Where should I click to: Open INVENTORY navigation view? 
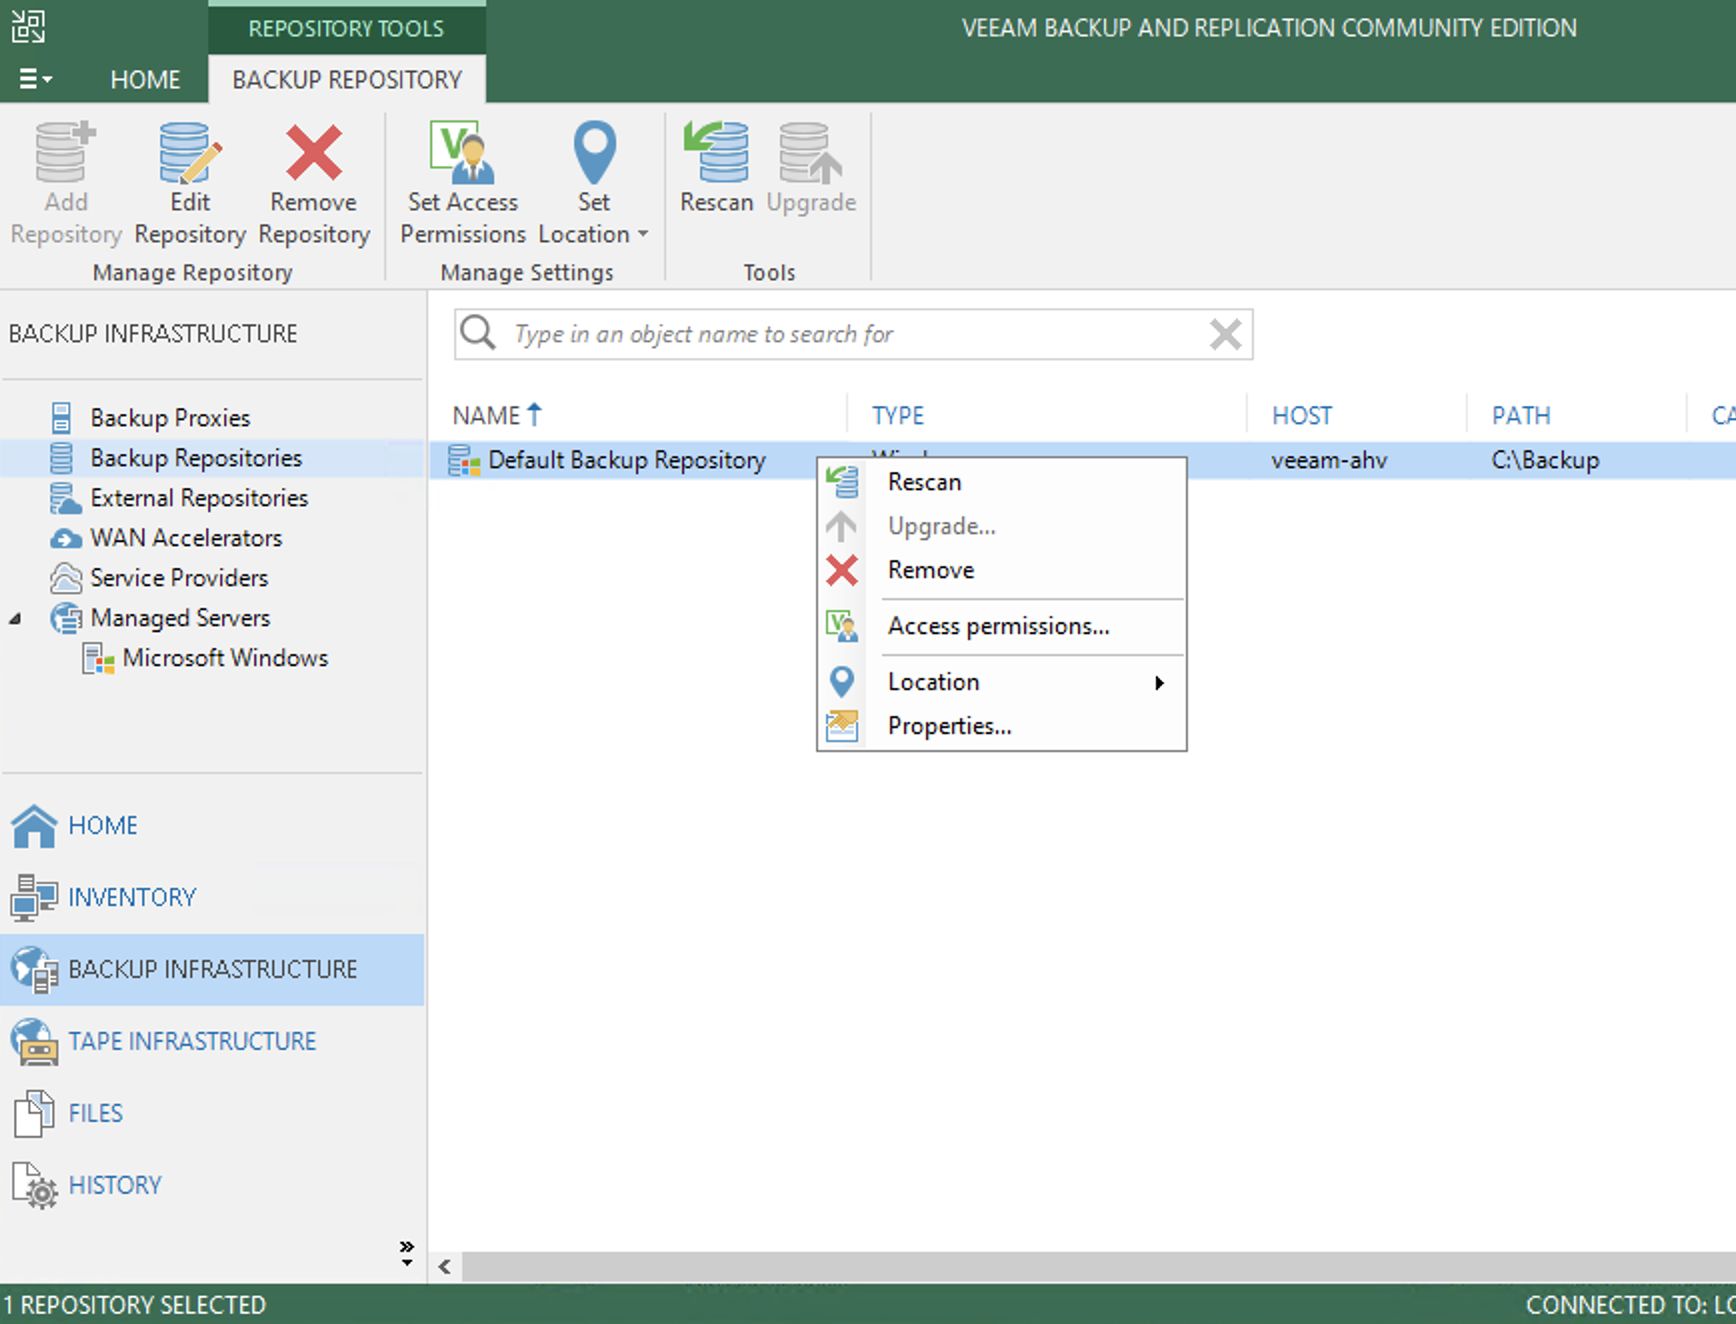[x=212, y=898]
